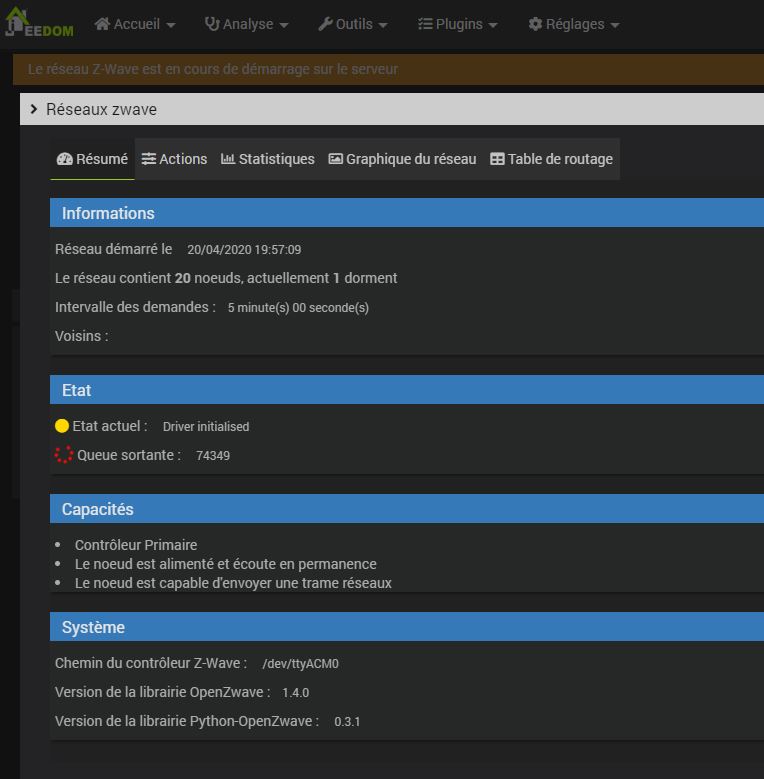Click the yellow Etat actuel status indicator
This screenshot has height=779, width=764.
pyautogui.click(x=62, y=426)
